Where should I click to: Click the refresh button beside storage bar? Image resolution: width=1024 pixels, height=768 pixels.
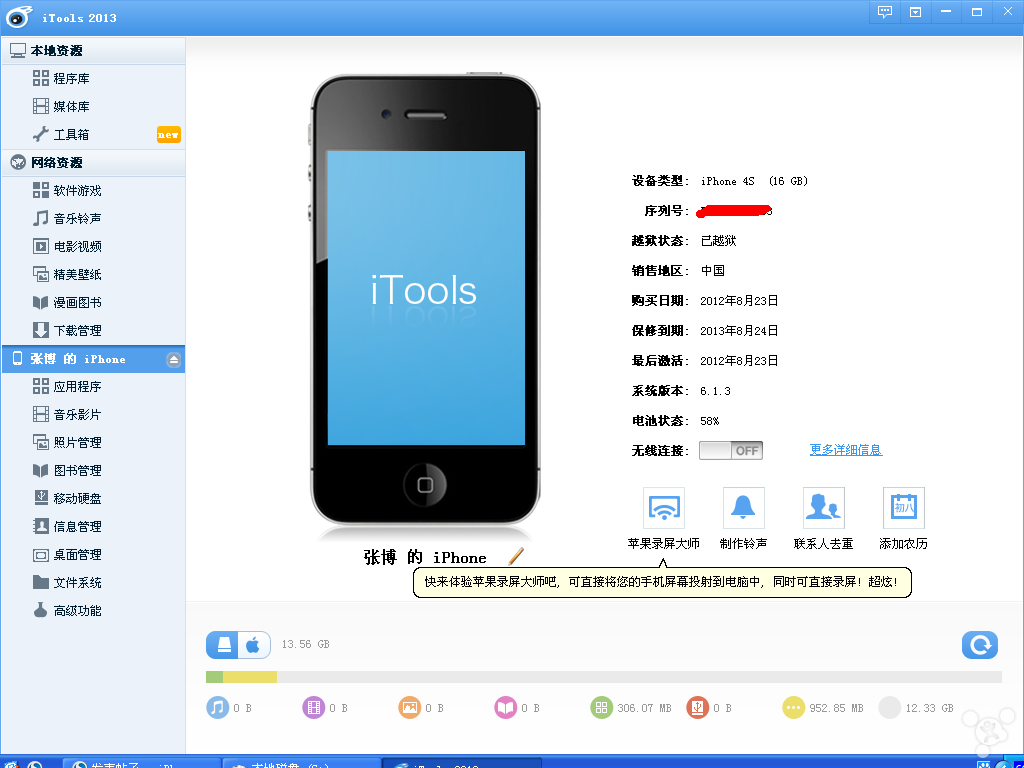tap(980, 645)
